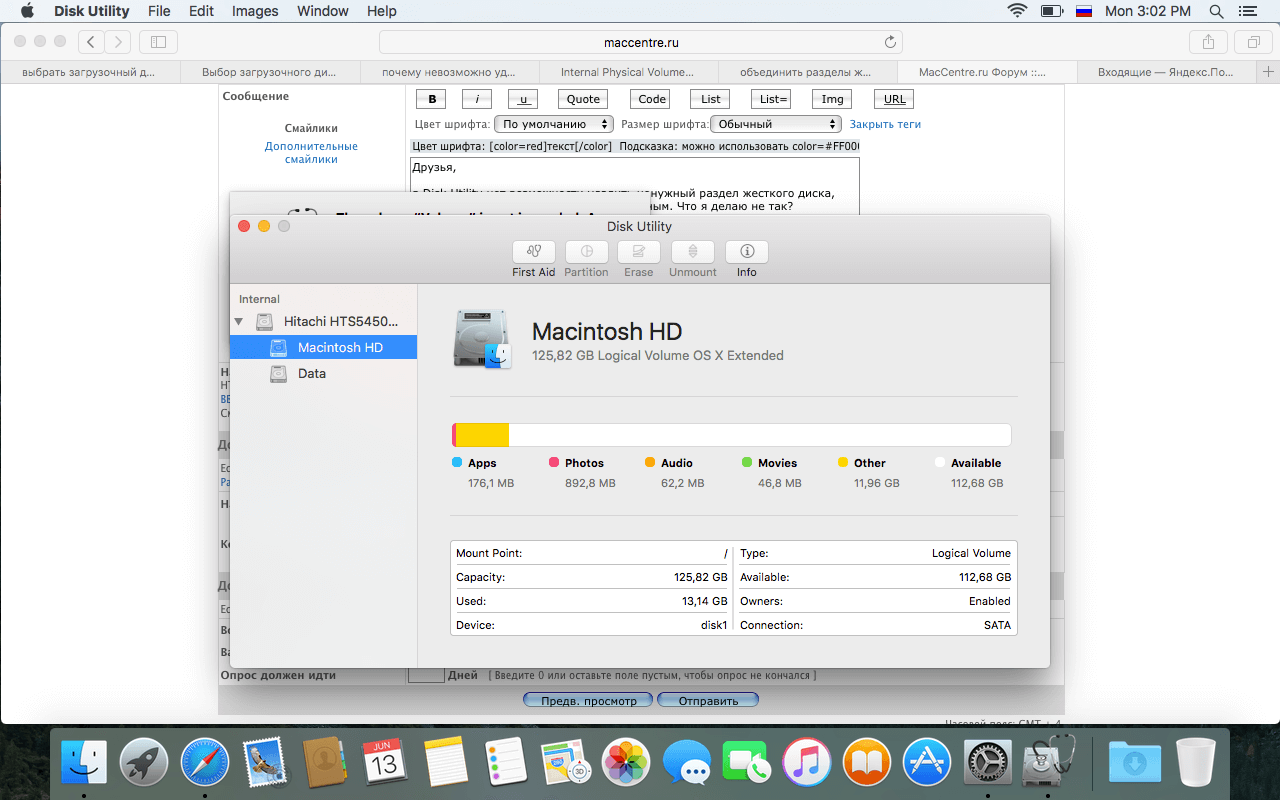Toggle Safari sidebar button
The height and width of the screenshot is (800, 1280).
158,42
